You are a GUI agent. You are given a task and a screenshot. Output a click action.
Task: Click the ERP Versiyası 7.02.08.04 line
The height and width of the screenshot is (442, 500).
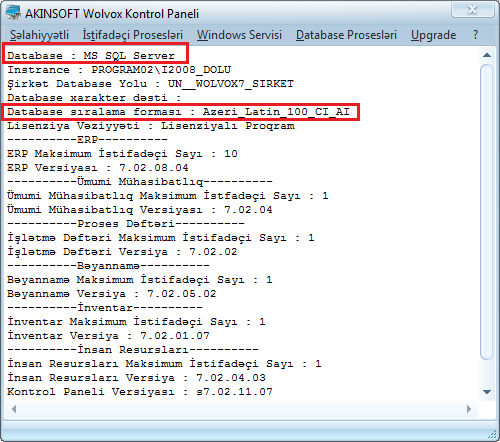(x=98, y=168)
